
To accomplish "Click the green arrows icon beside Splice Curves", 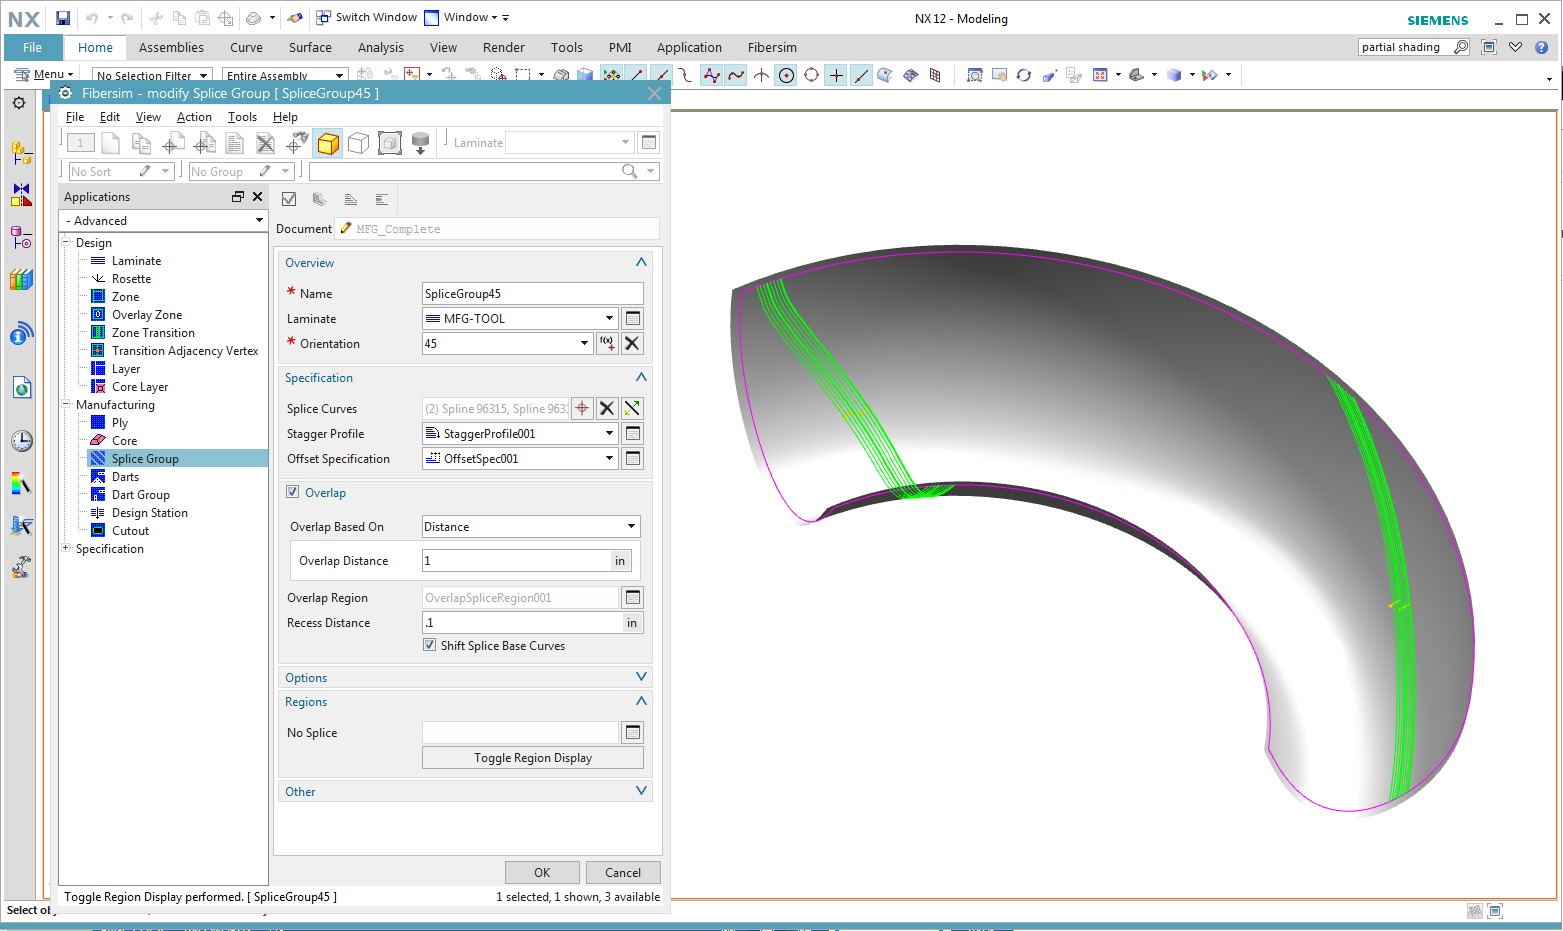I will (x=632, y=408).
